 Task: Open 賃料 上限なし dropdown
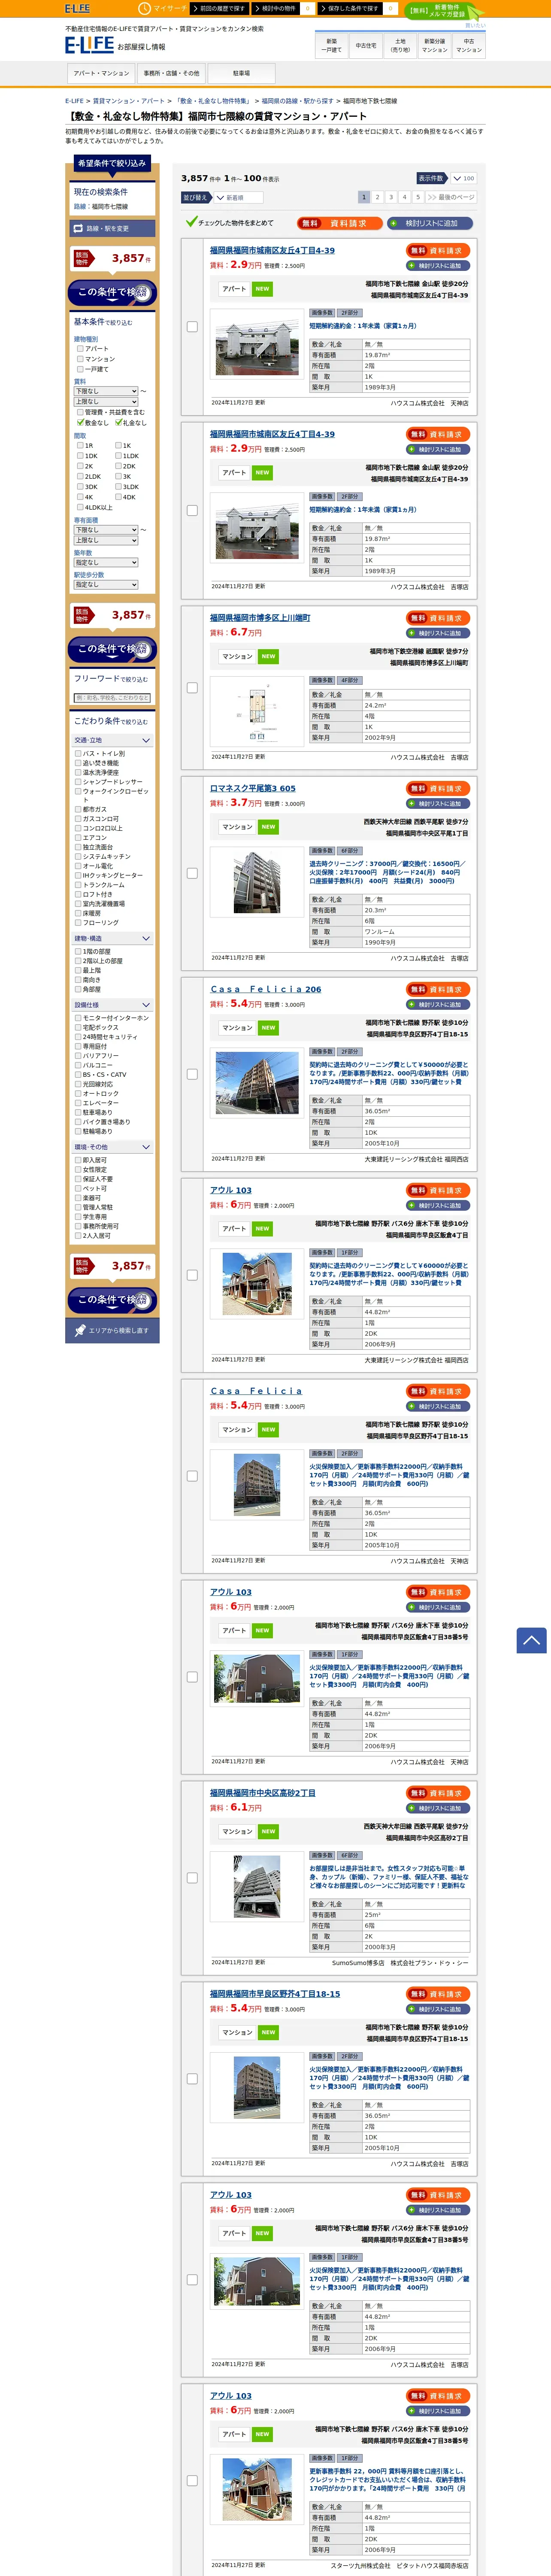[106, 401]
